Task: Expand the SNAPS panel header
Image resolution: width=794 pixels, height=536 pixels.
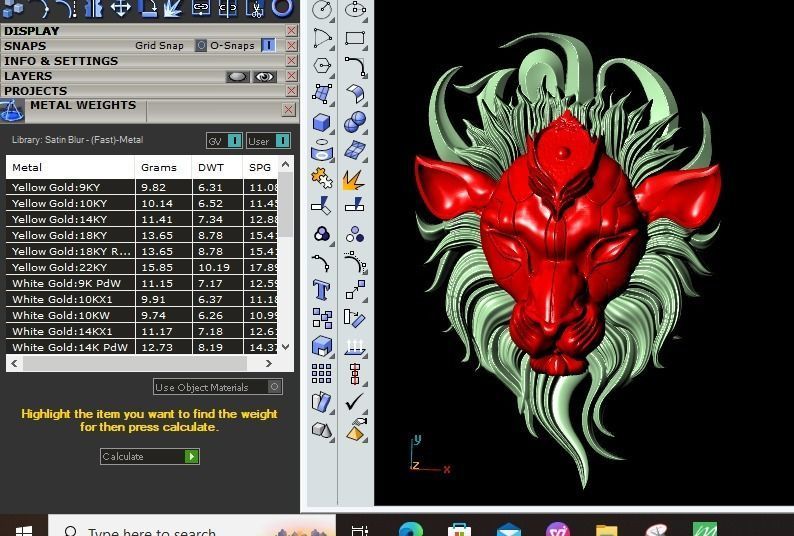Action: pos(25,46)
